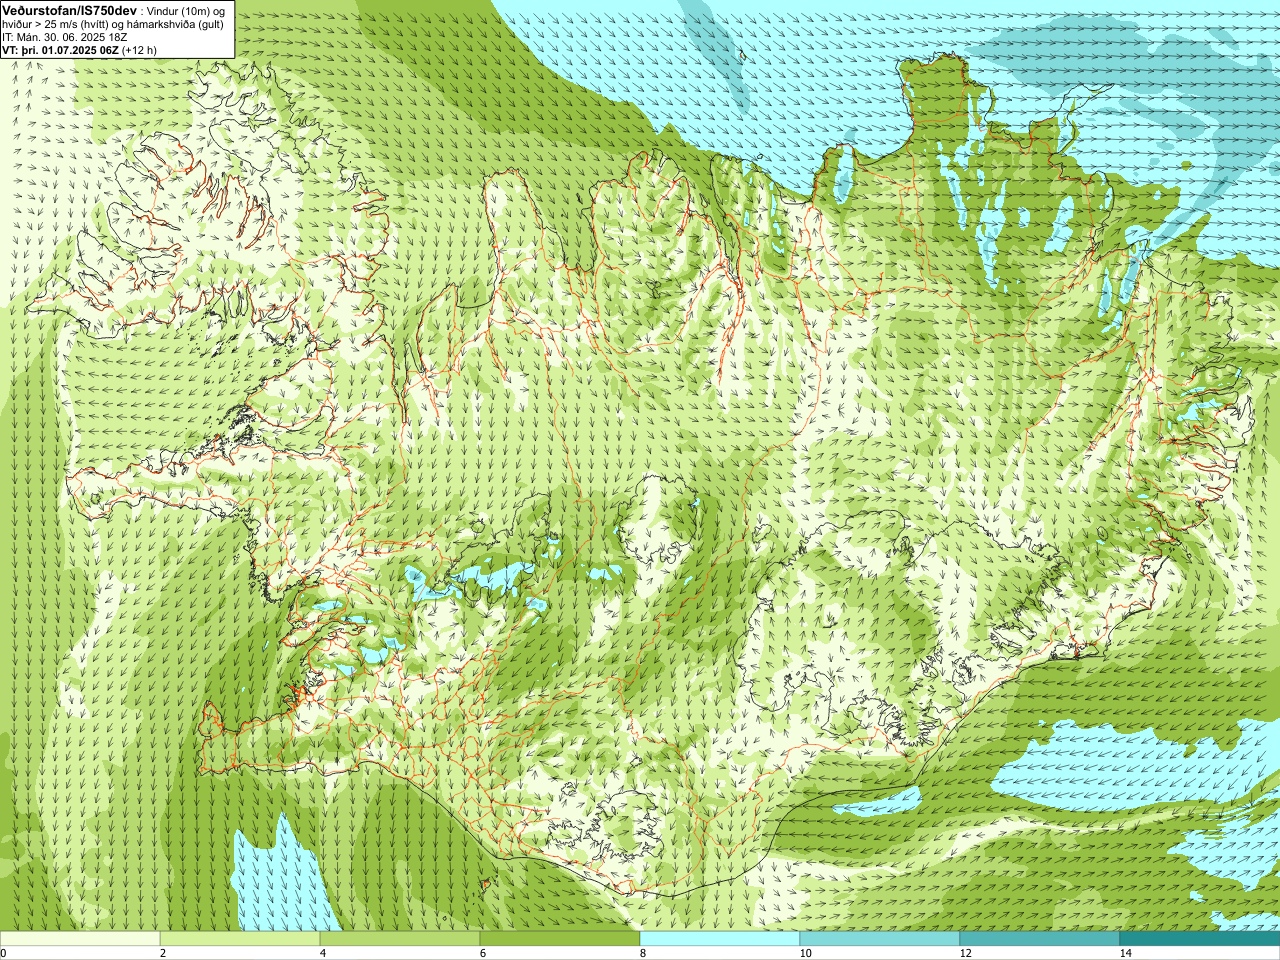Click the '8' legend scale label
1280x960 pixels.
(x=643, y=953)
